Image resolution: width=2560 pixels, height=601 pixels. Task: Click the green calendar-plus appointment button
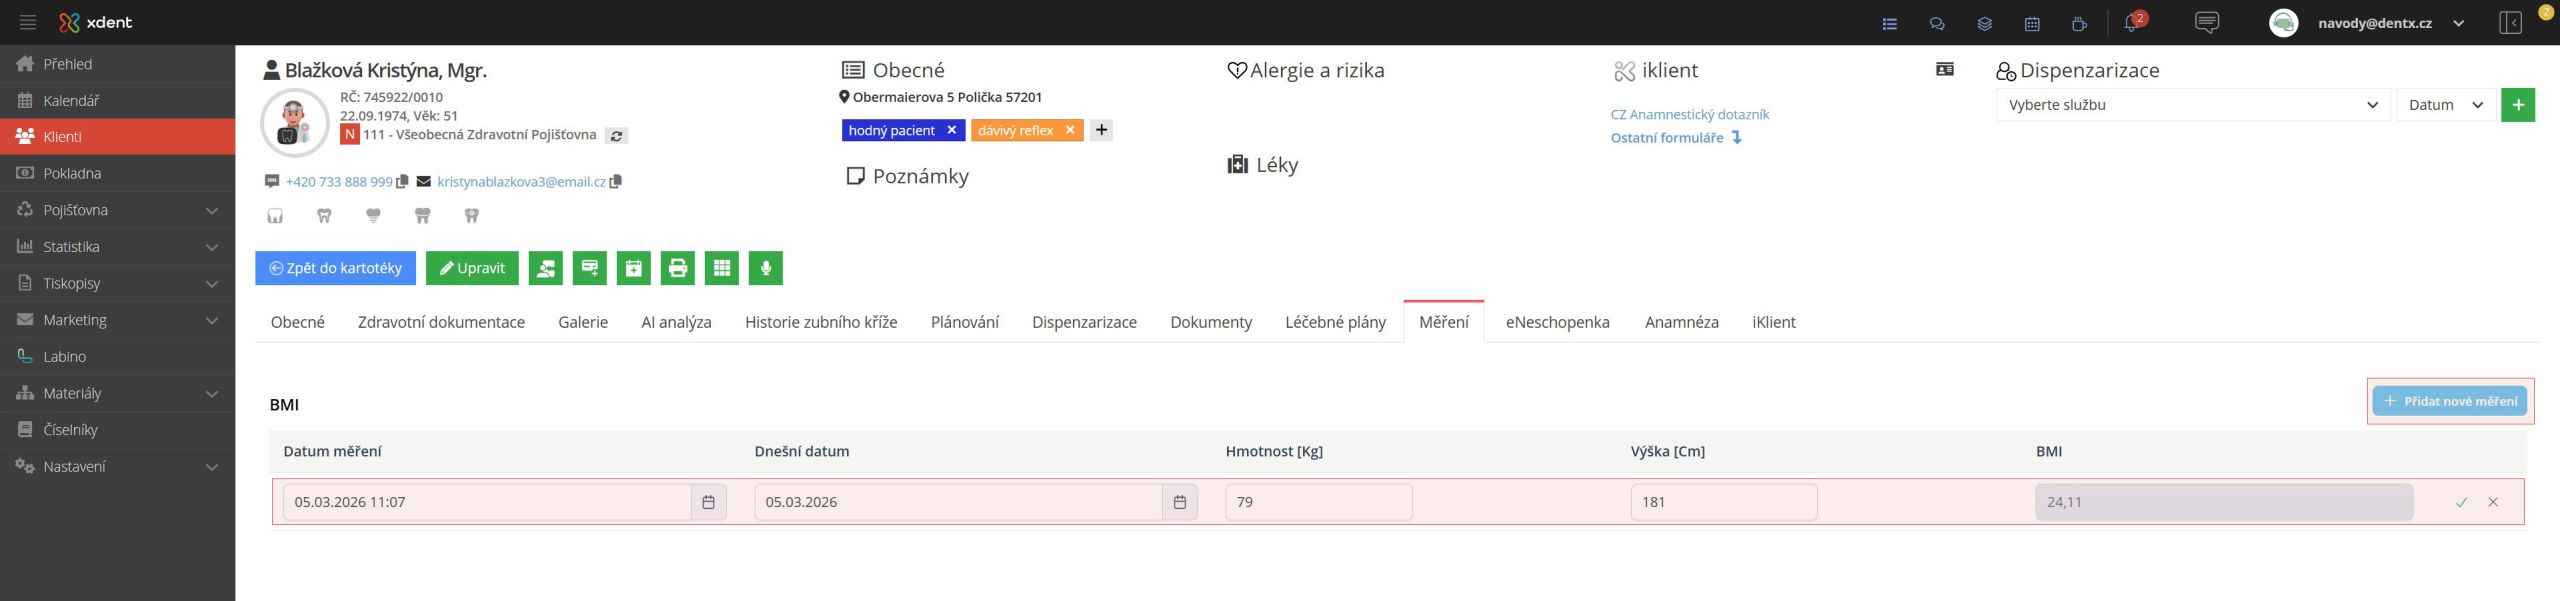[x=634, y=268]
